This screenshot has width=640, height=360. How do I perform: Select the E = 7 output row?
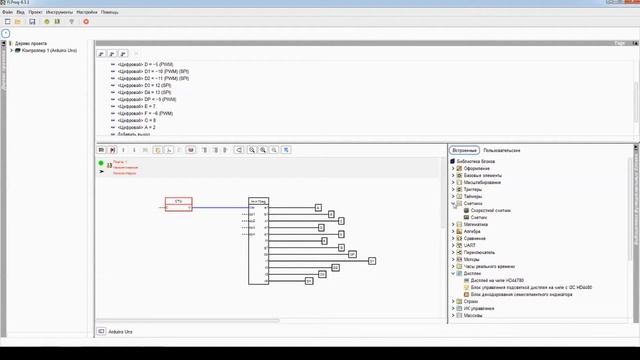[x=136, y=107]
